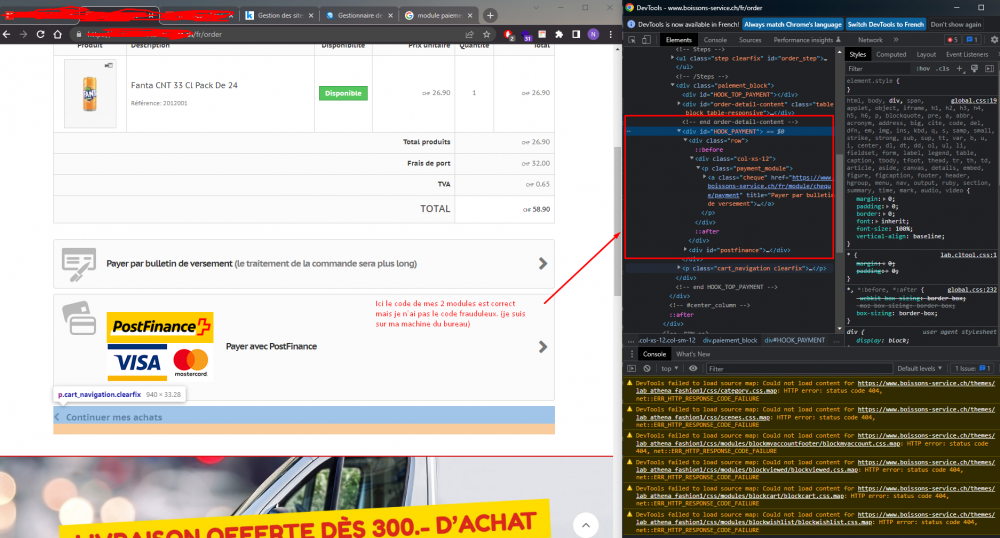Click Continuer mes achats link
This screenshot has height=538, width=1000.
pyautogui.click(x=114, y=417)
